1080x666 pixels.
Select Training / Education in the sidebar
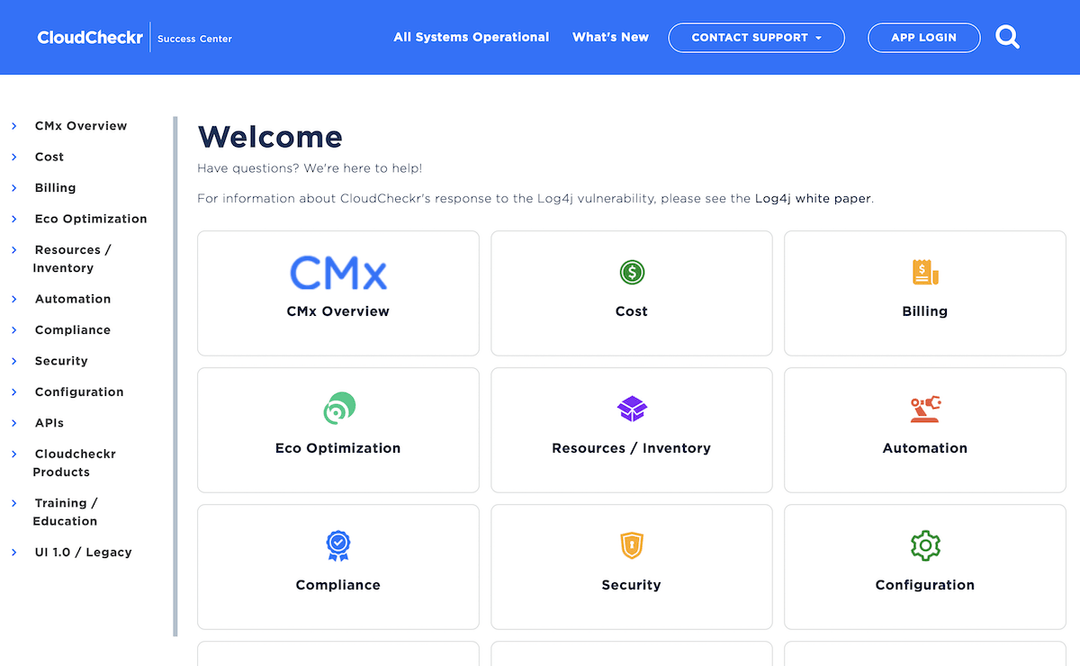pyautogui.click(x=65, y=512)
